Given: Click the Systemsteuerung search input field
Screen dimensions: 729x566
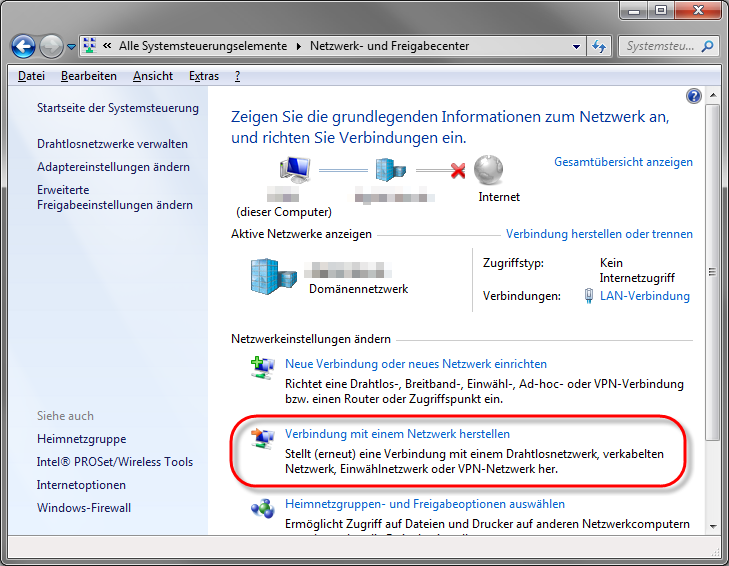Looking at the screenshot, I should (662, 46).
